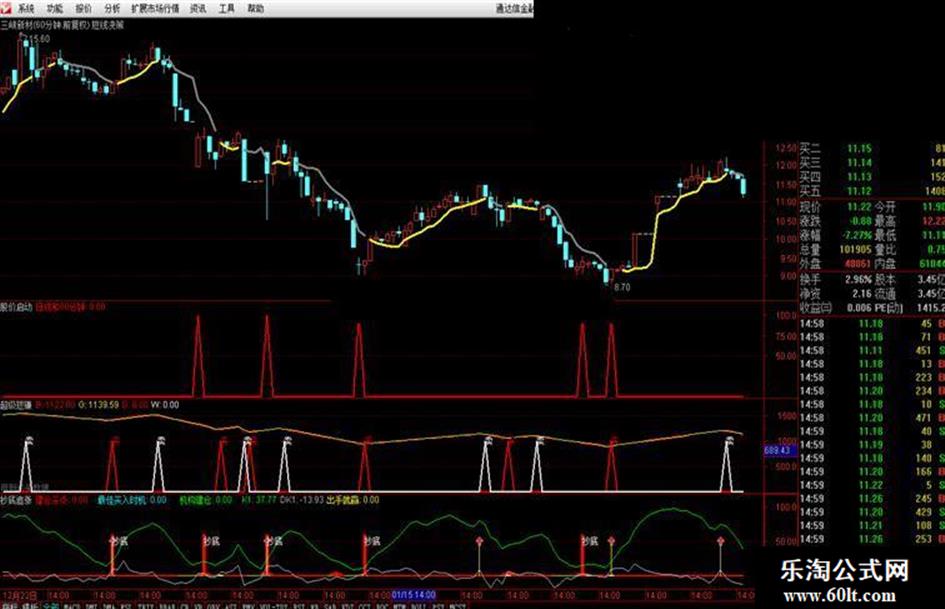Open the 分析 menu

coord(112,8)
